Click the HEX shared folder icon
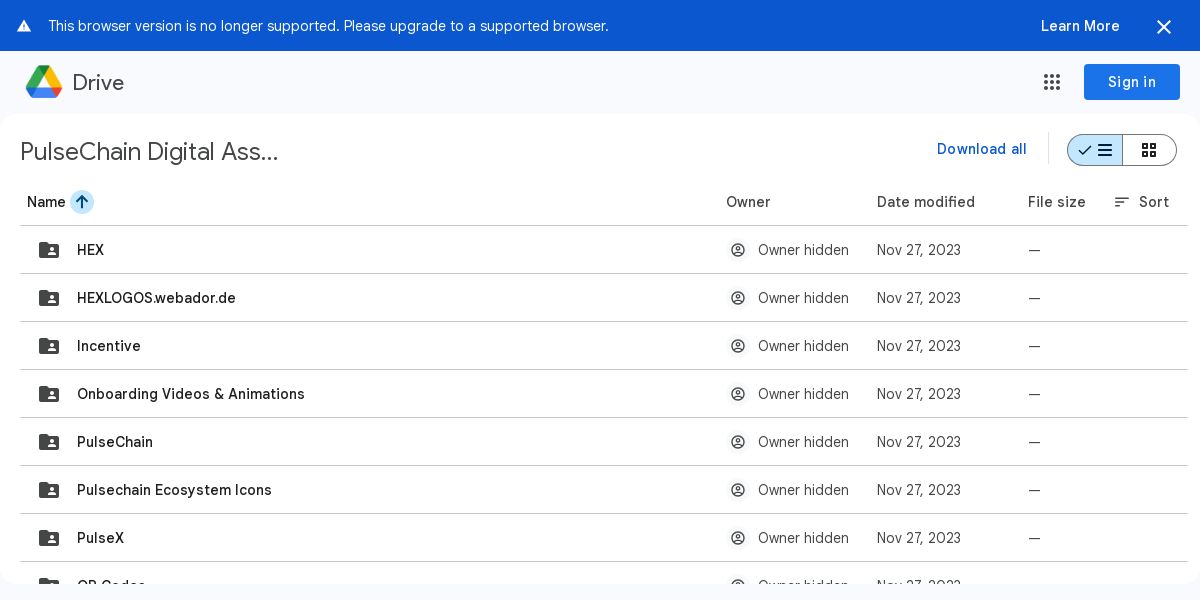Screen dimensions: 1200x600 (49, 250)
